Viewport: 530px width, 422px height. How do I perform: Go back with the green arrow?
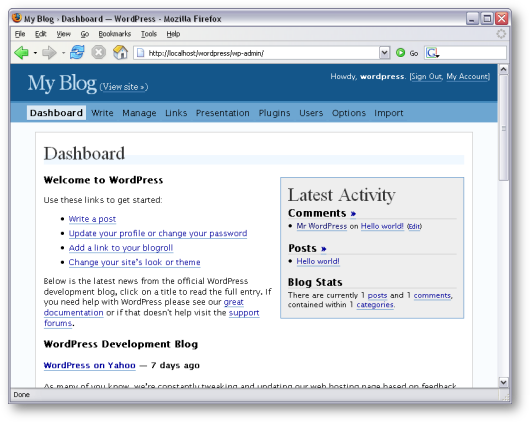[21, 53]
